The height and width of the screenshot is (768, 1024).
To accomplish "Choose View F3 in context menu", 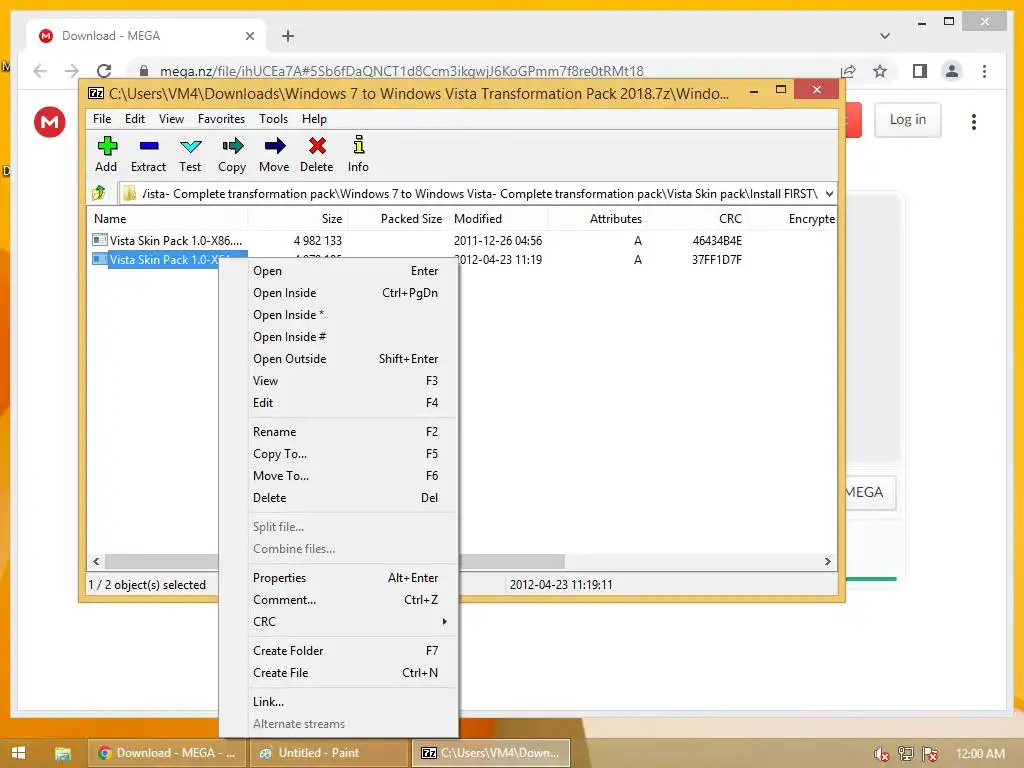I will point(347,381).
